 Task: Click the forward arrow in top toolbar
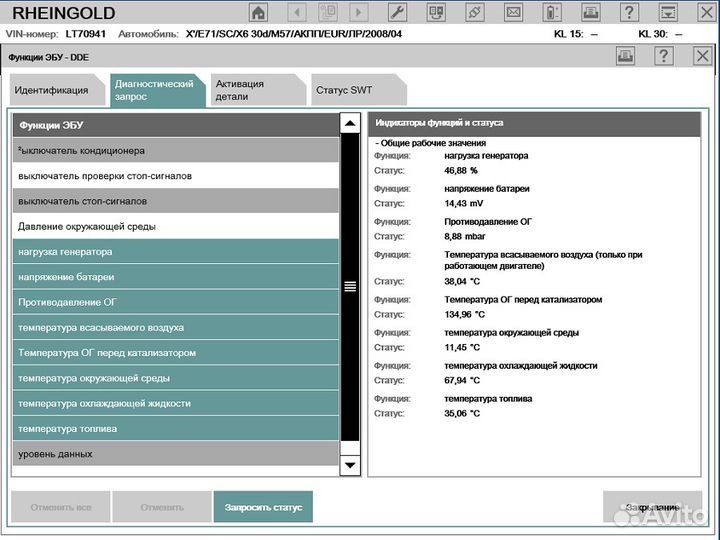click(x=359, y=12)
